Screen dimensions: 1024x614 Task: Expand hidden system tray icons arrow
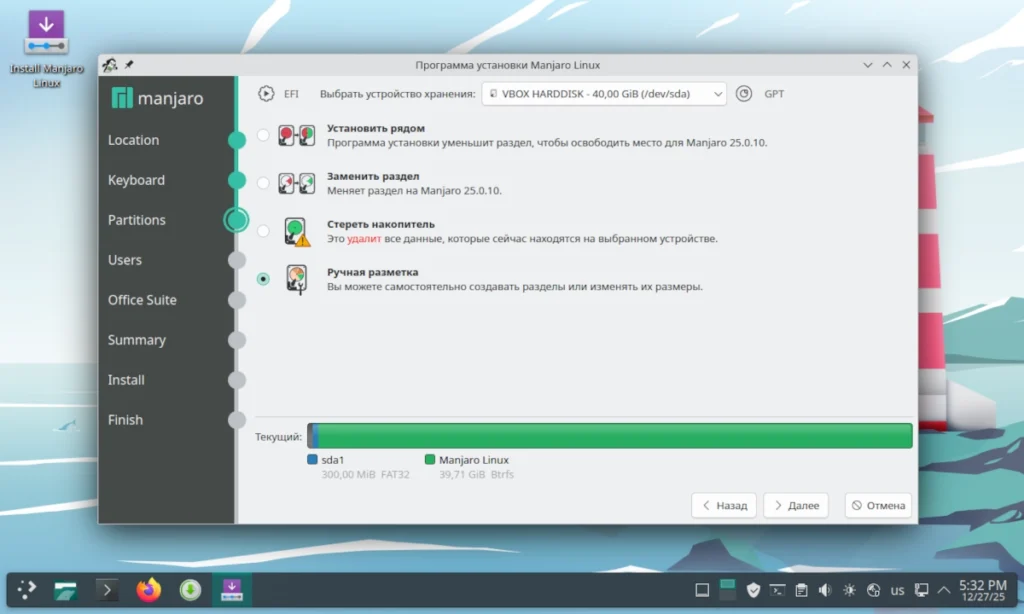point(944,590)
